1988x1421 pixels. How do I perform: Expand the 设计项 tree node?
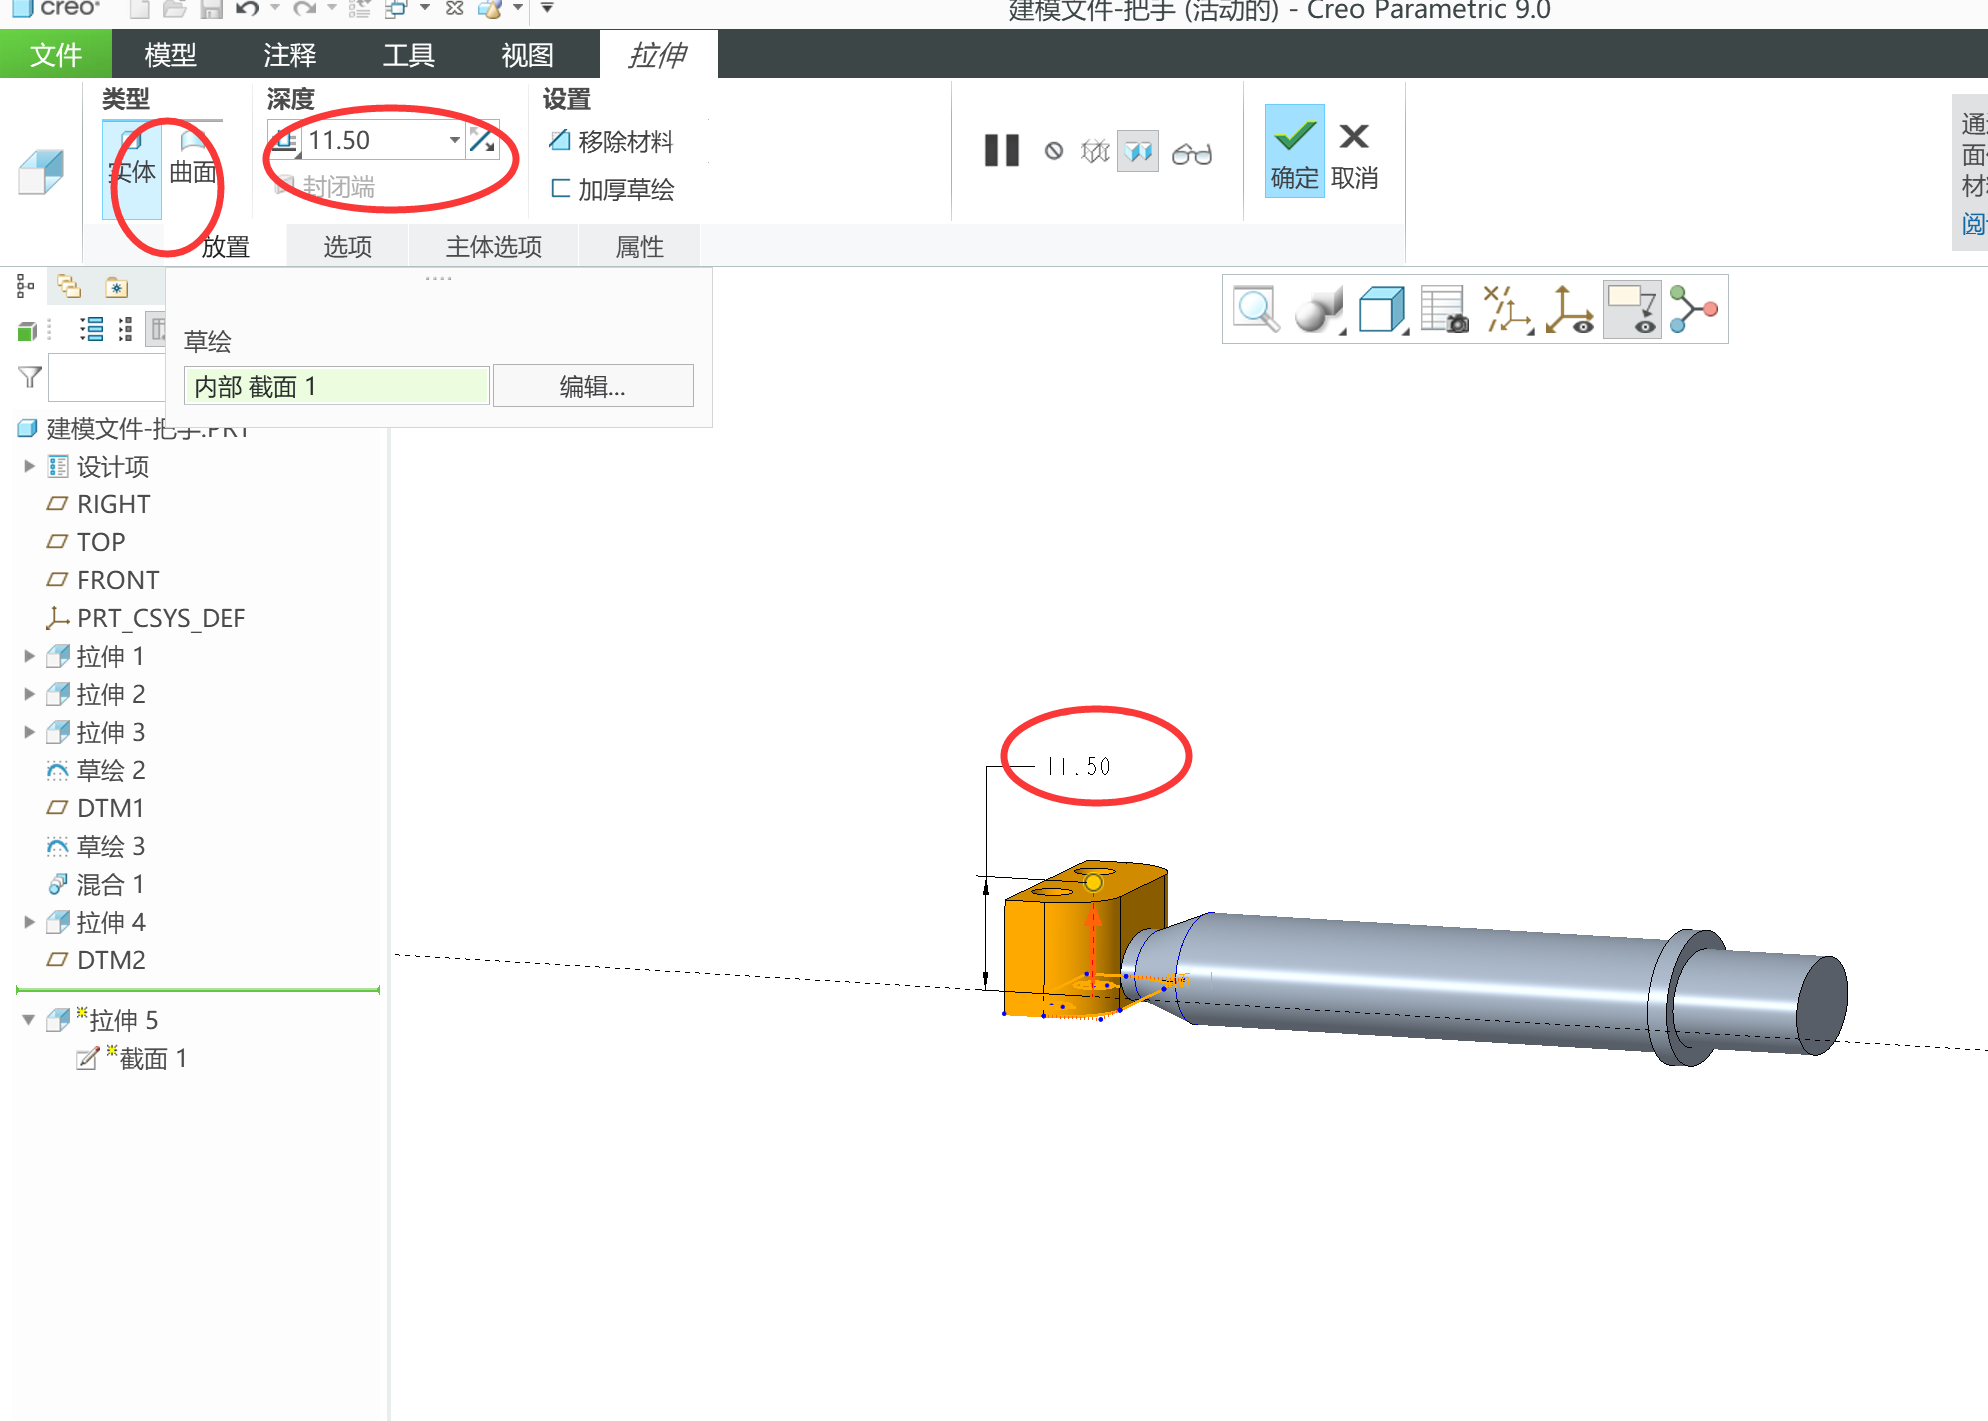click(x=29, y=466)
